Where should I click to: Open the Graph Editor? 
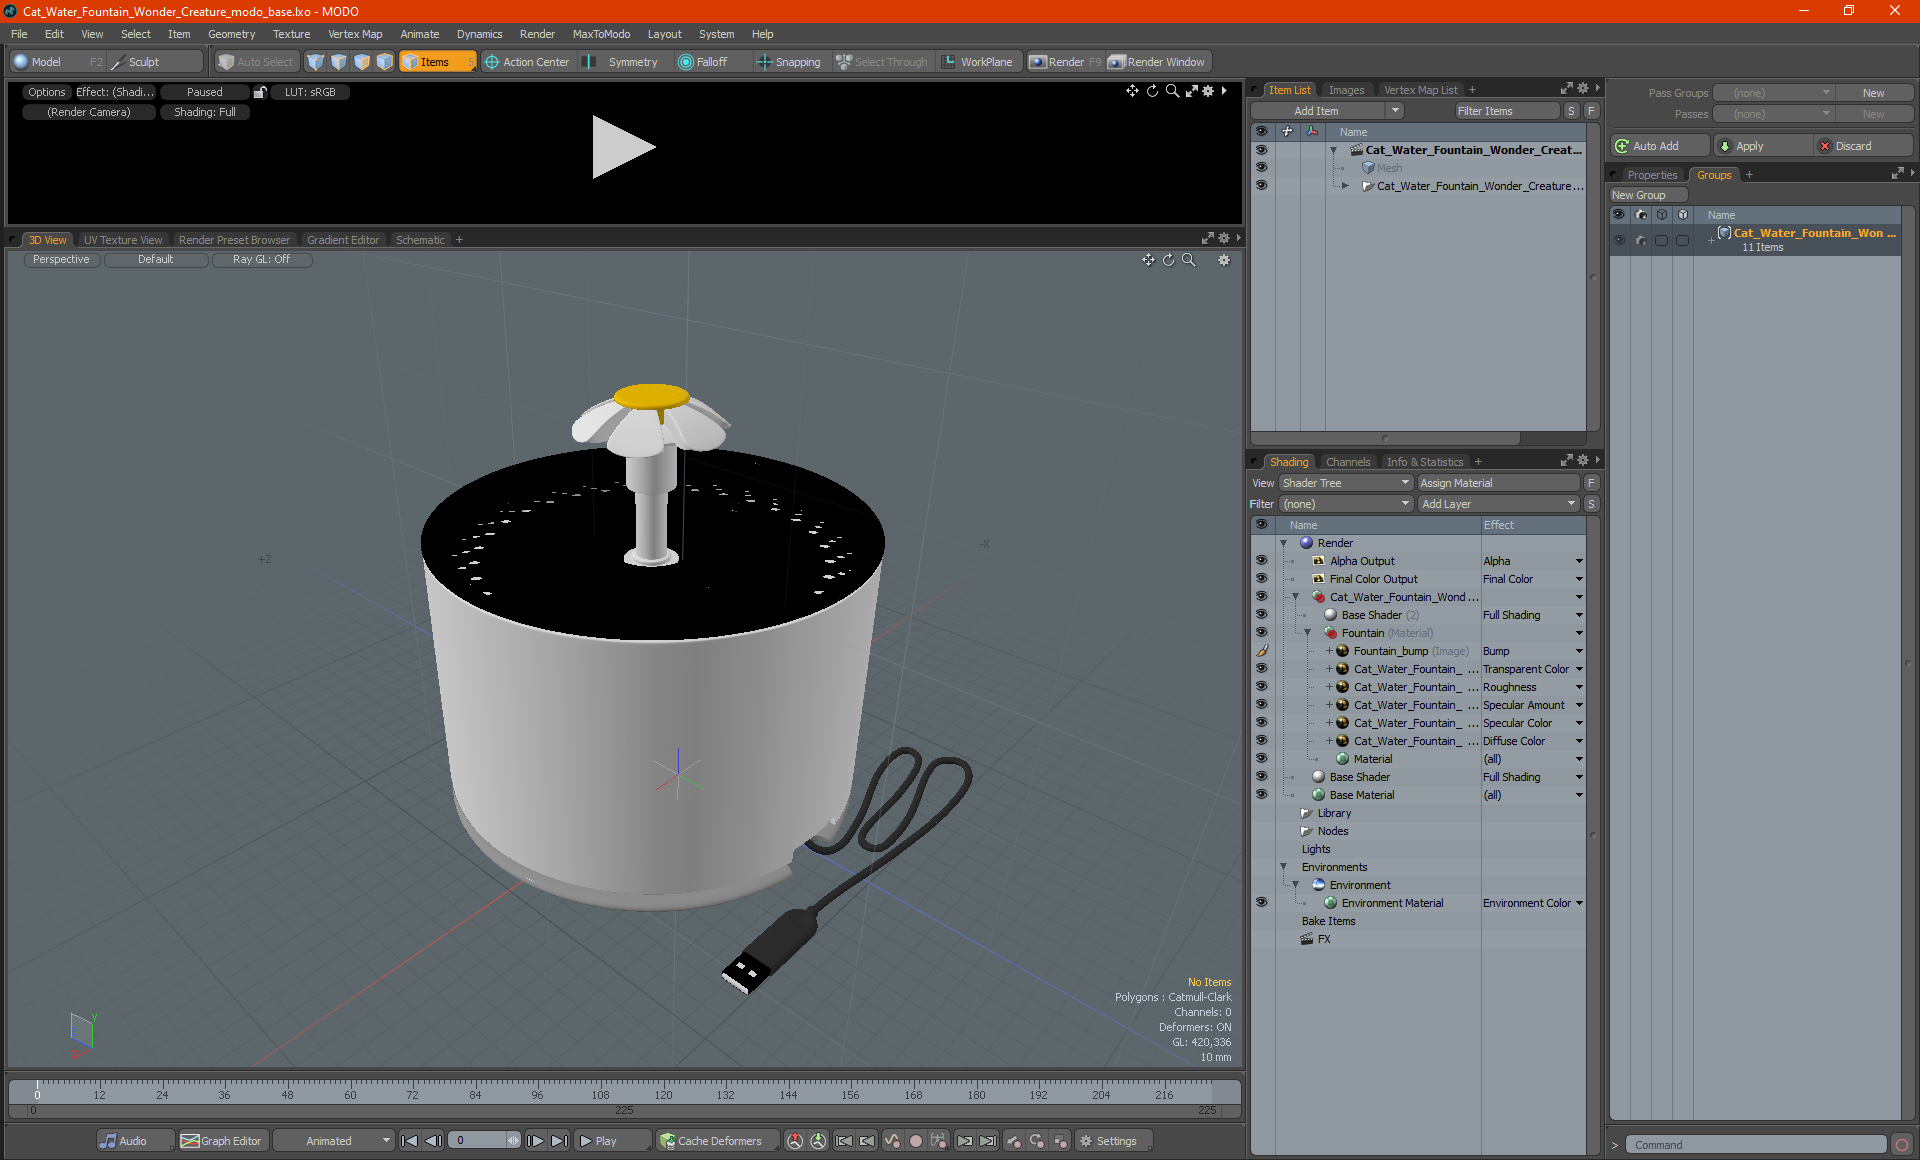pos(221,1141)
